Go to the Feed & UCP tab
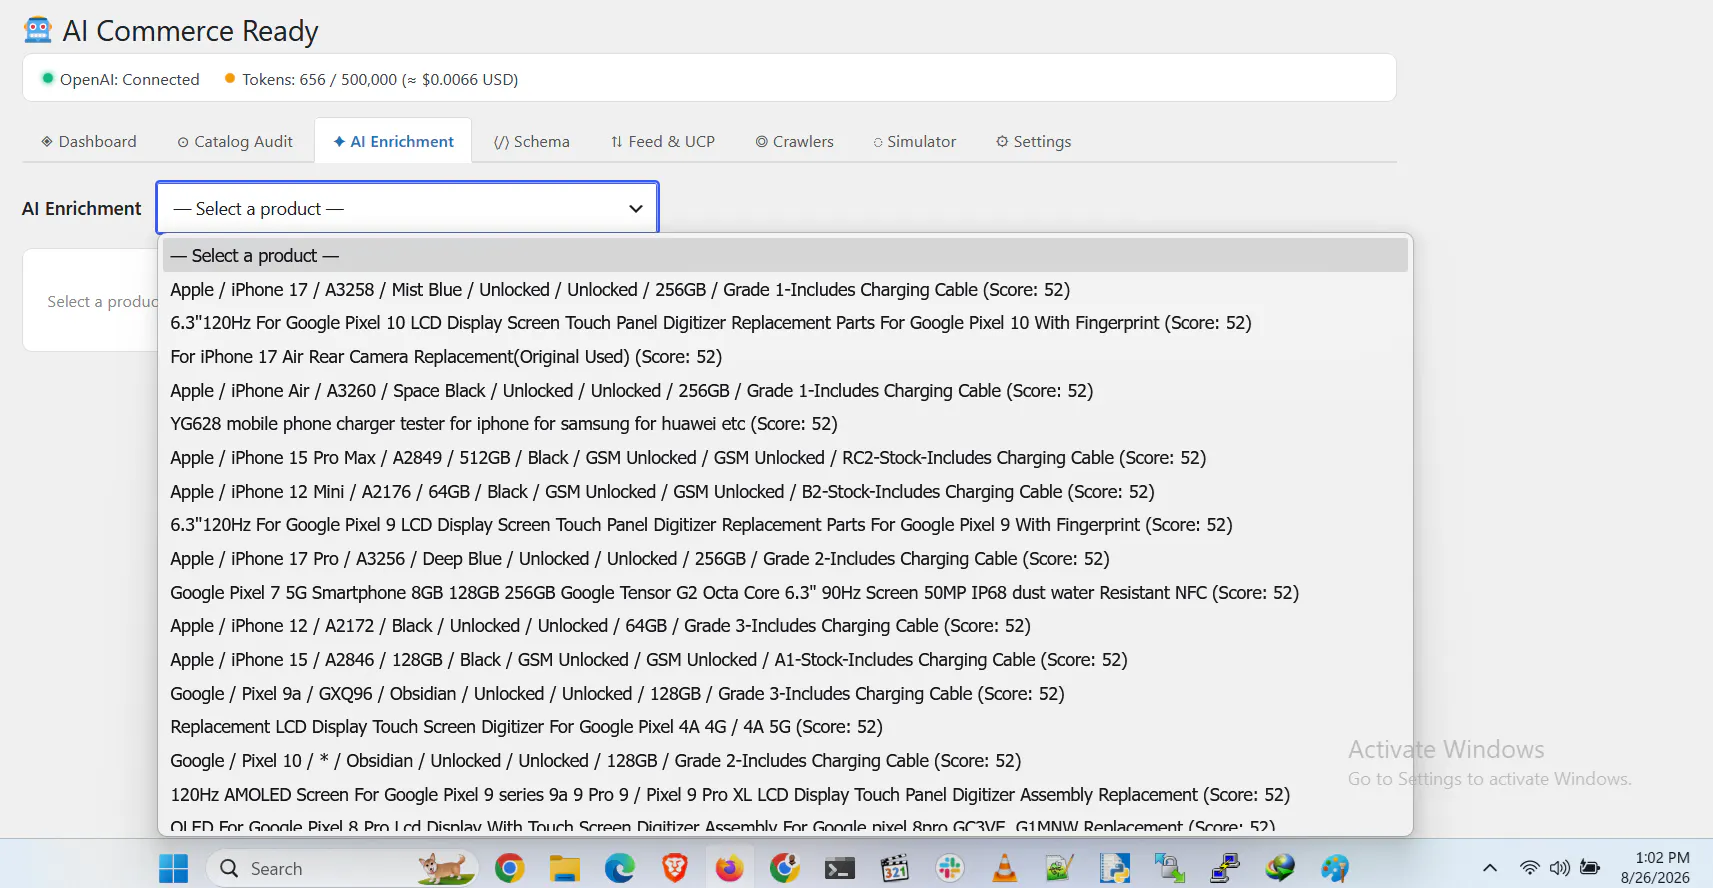The image size is (1713, 888). pos(663,141)
